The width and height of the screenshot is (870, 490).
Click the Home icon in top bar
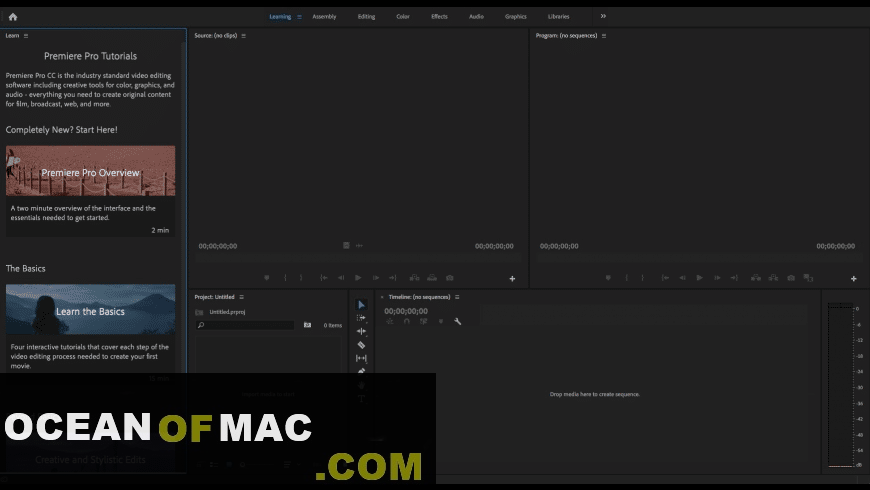pyautogui.click(x=13, y=16)
